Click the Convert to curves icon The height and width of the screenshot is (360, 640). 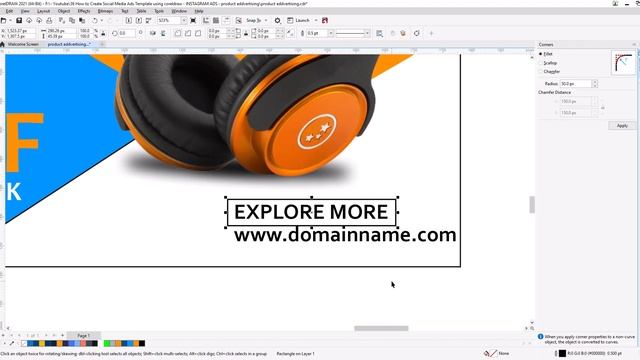(x=417, y=33)
